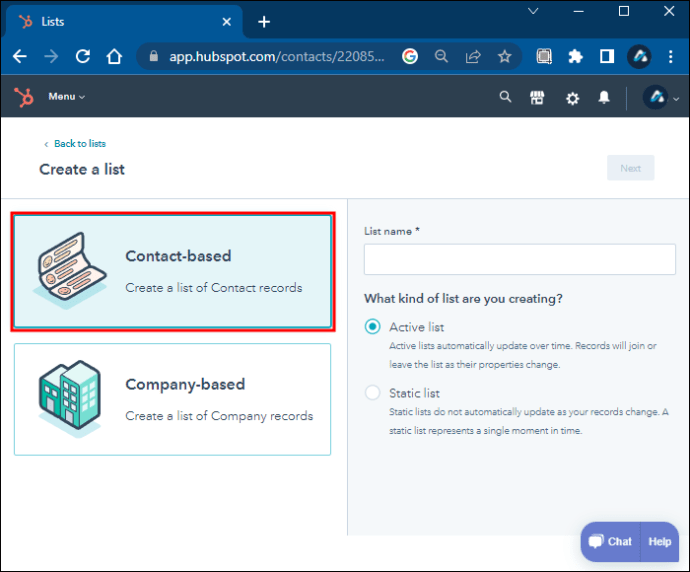Click the company buildings illustration
This screenshot has height=572, width=690.
pos(70,398)
